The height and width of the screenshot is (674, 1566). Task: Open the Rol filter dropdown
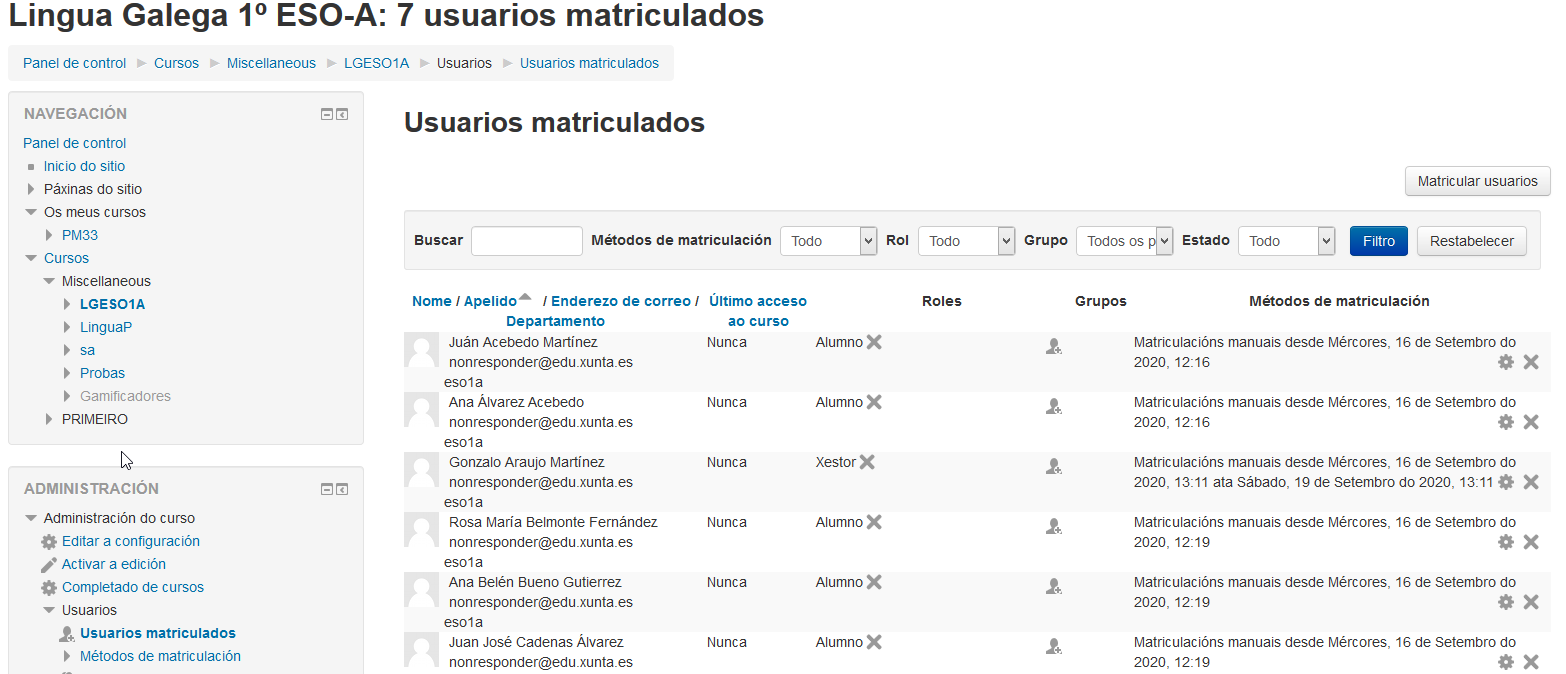[x=966, y=241]
